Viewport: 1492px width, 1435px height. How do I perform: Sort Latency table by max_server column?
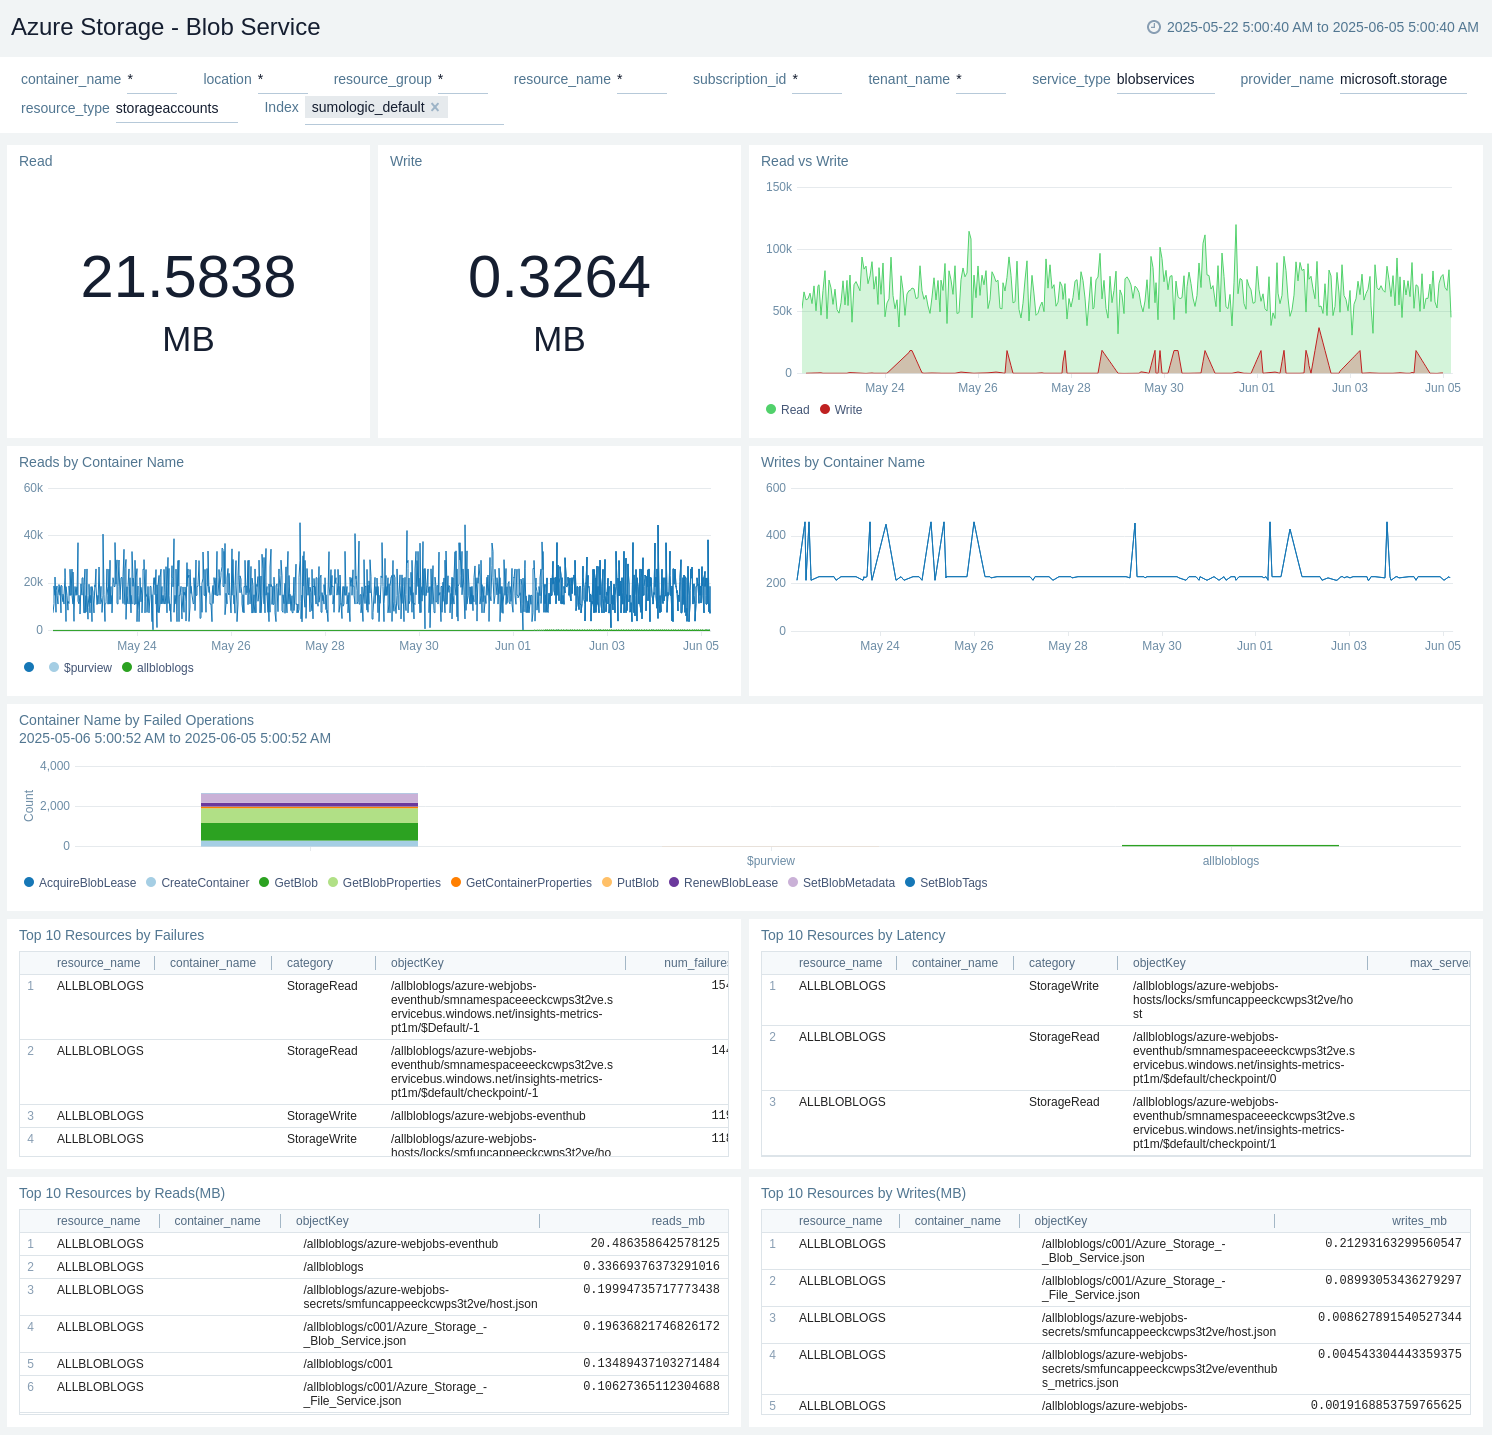(1440, 963)
